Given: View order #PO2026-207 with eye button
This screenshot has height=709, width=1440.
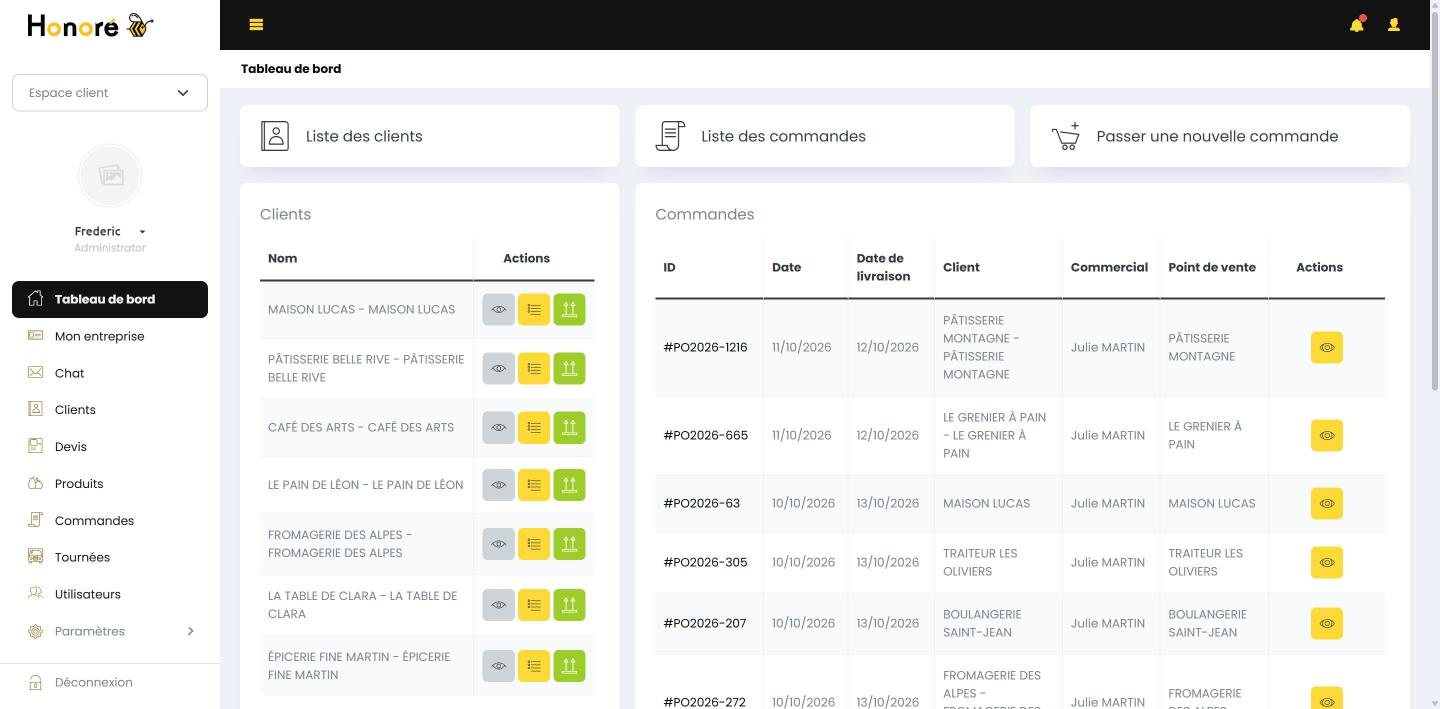Looking at the screenshot, I should (x=1327, y=624).
